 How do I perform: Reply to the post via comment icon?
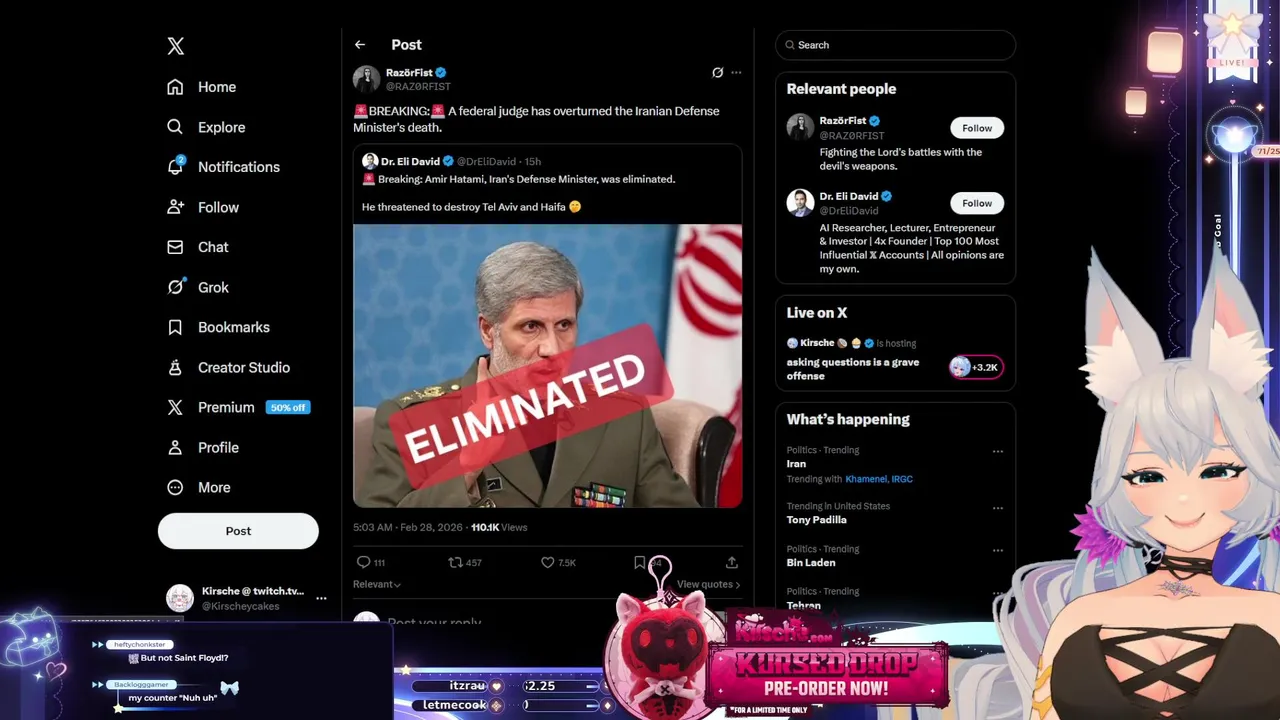pos(364,563)
